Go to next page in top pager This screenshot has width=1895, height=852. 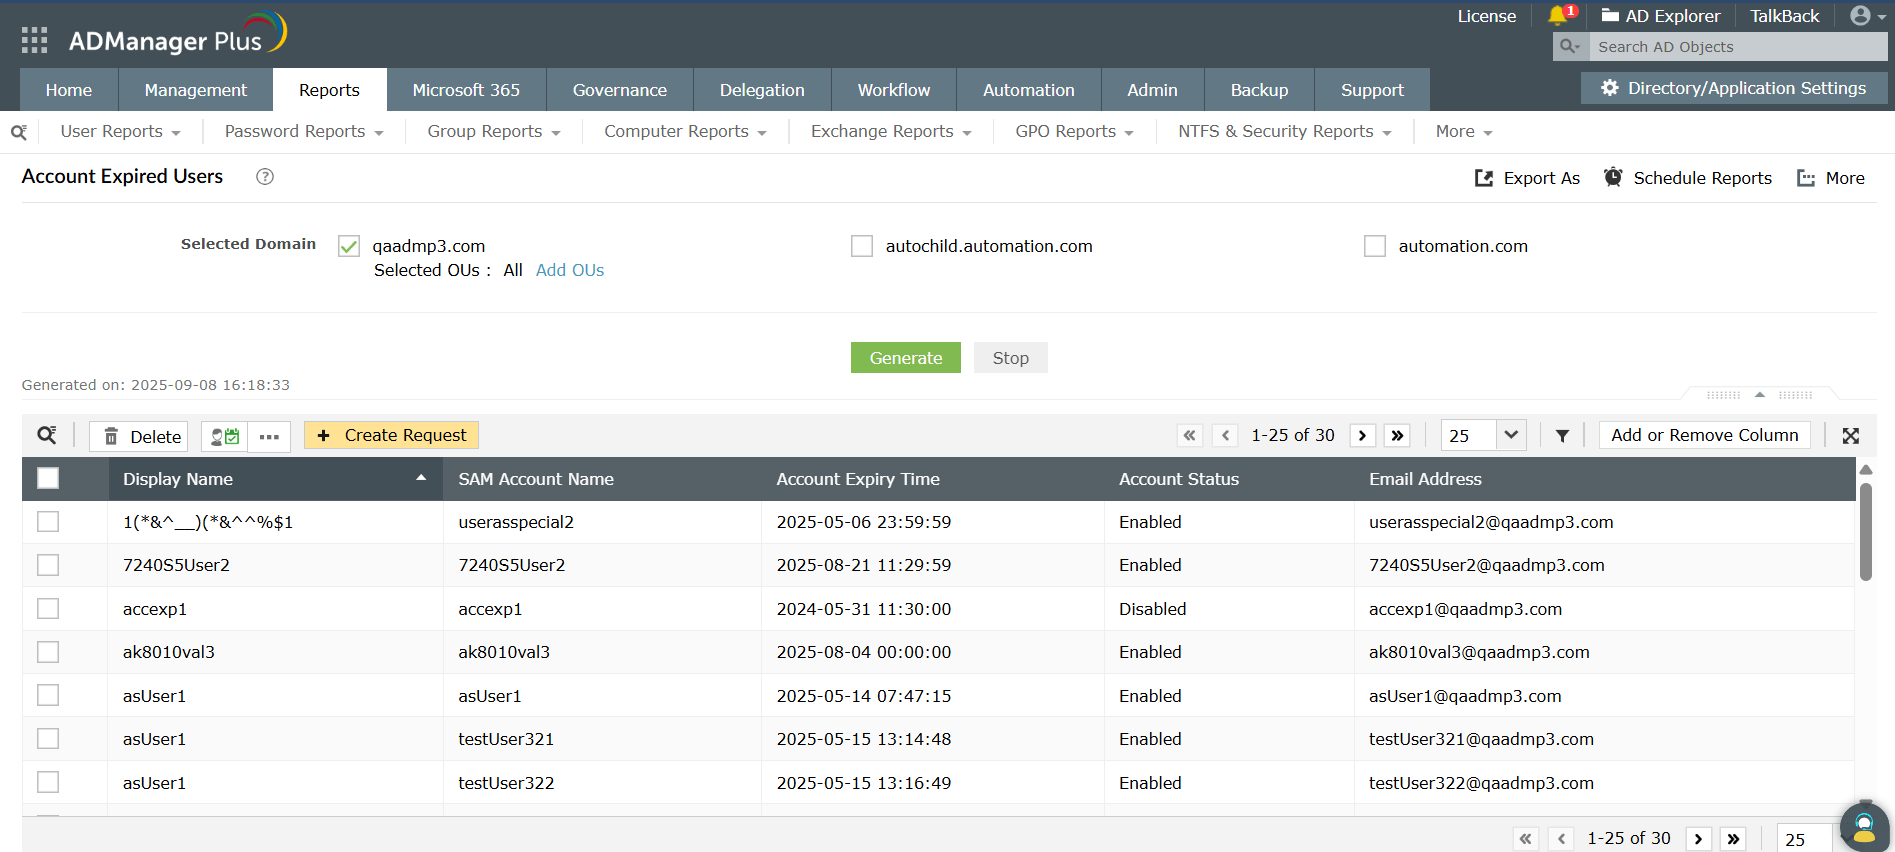pyautogui.click(x=1362, y=435)
